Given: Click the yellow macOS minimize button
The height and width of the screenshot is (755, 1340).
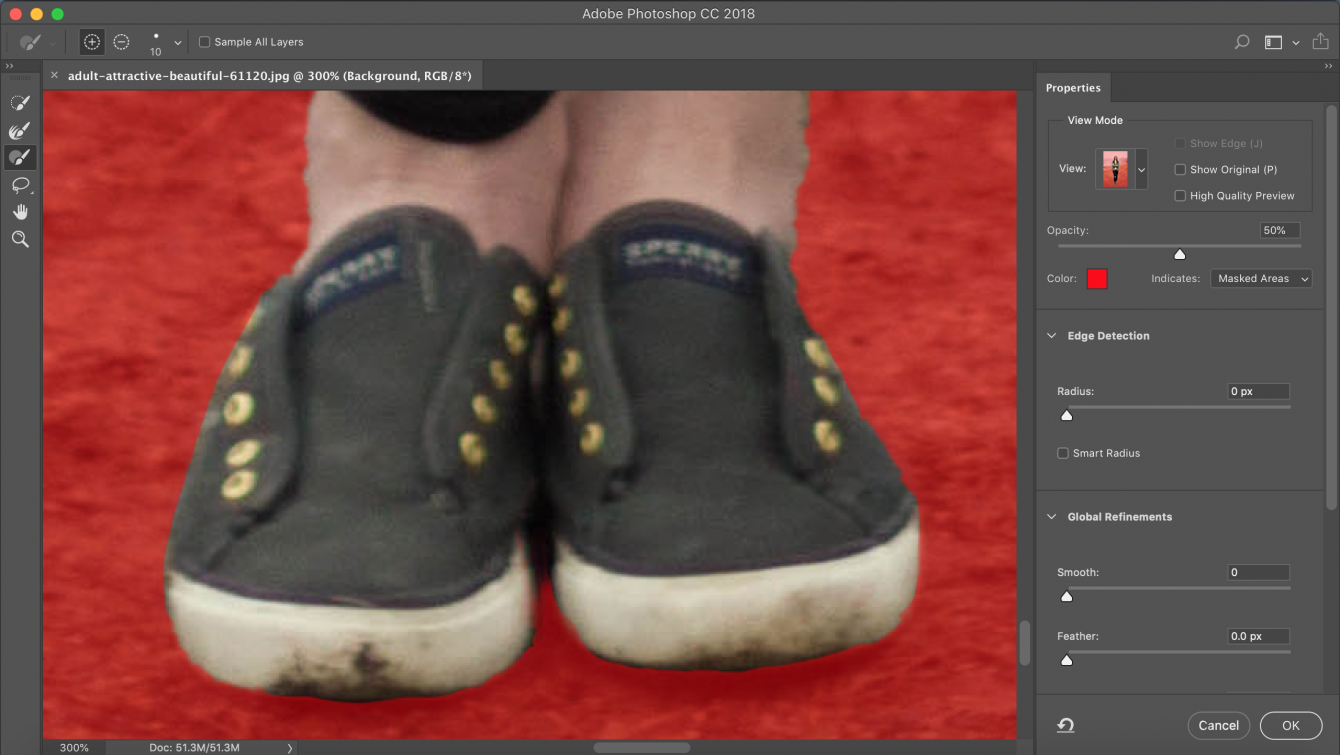Looking at the screenshot, I should [37, 14].
